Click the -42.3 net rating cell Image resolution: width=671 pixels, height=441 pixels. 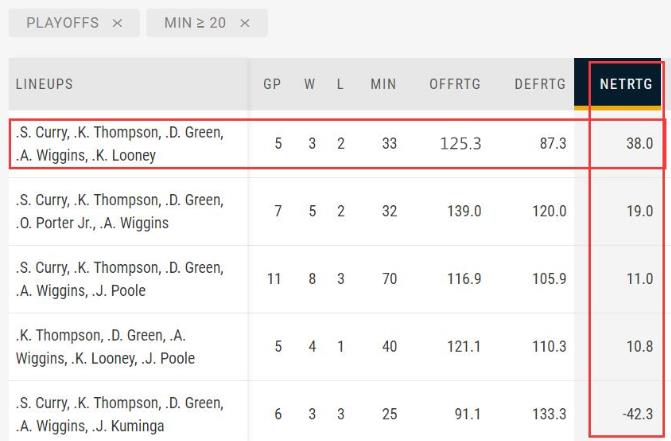coord(637,414)
